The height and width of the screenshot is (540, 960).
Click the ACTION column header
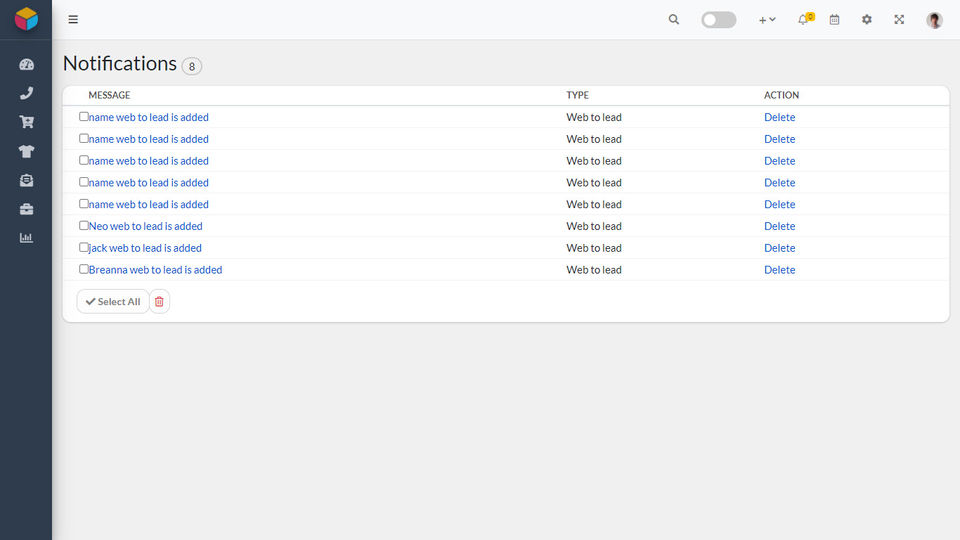tap(781, 95)
